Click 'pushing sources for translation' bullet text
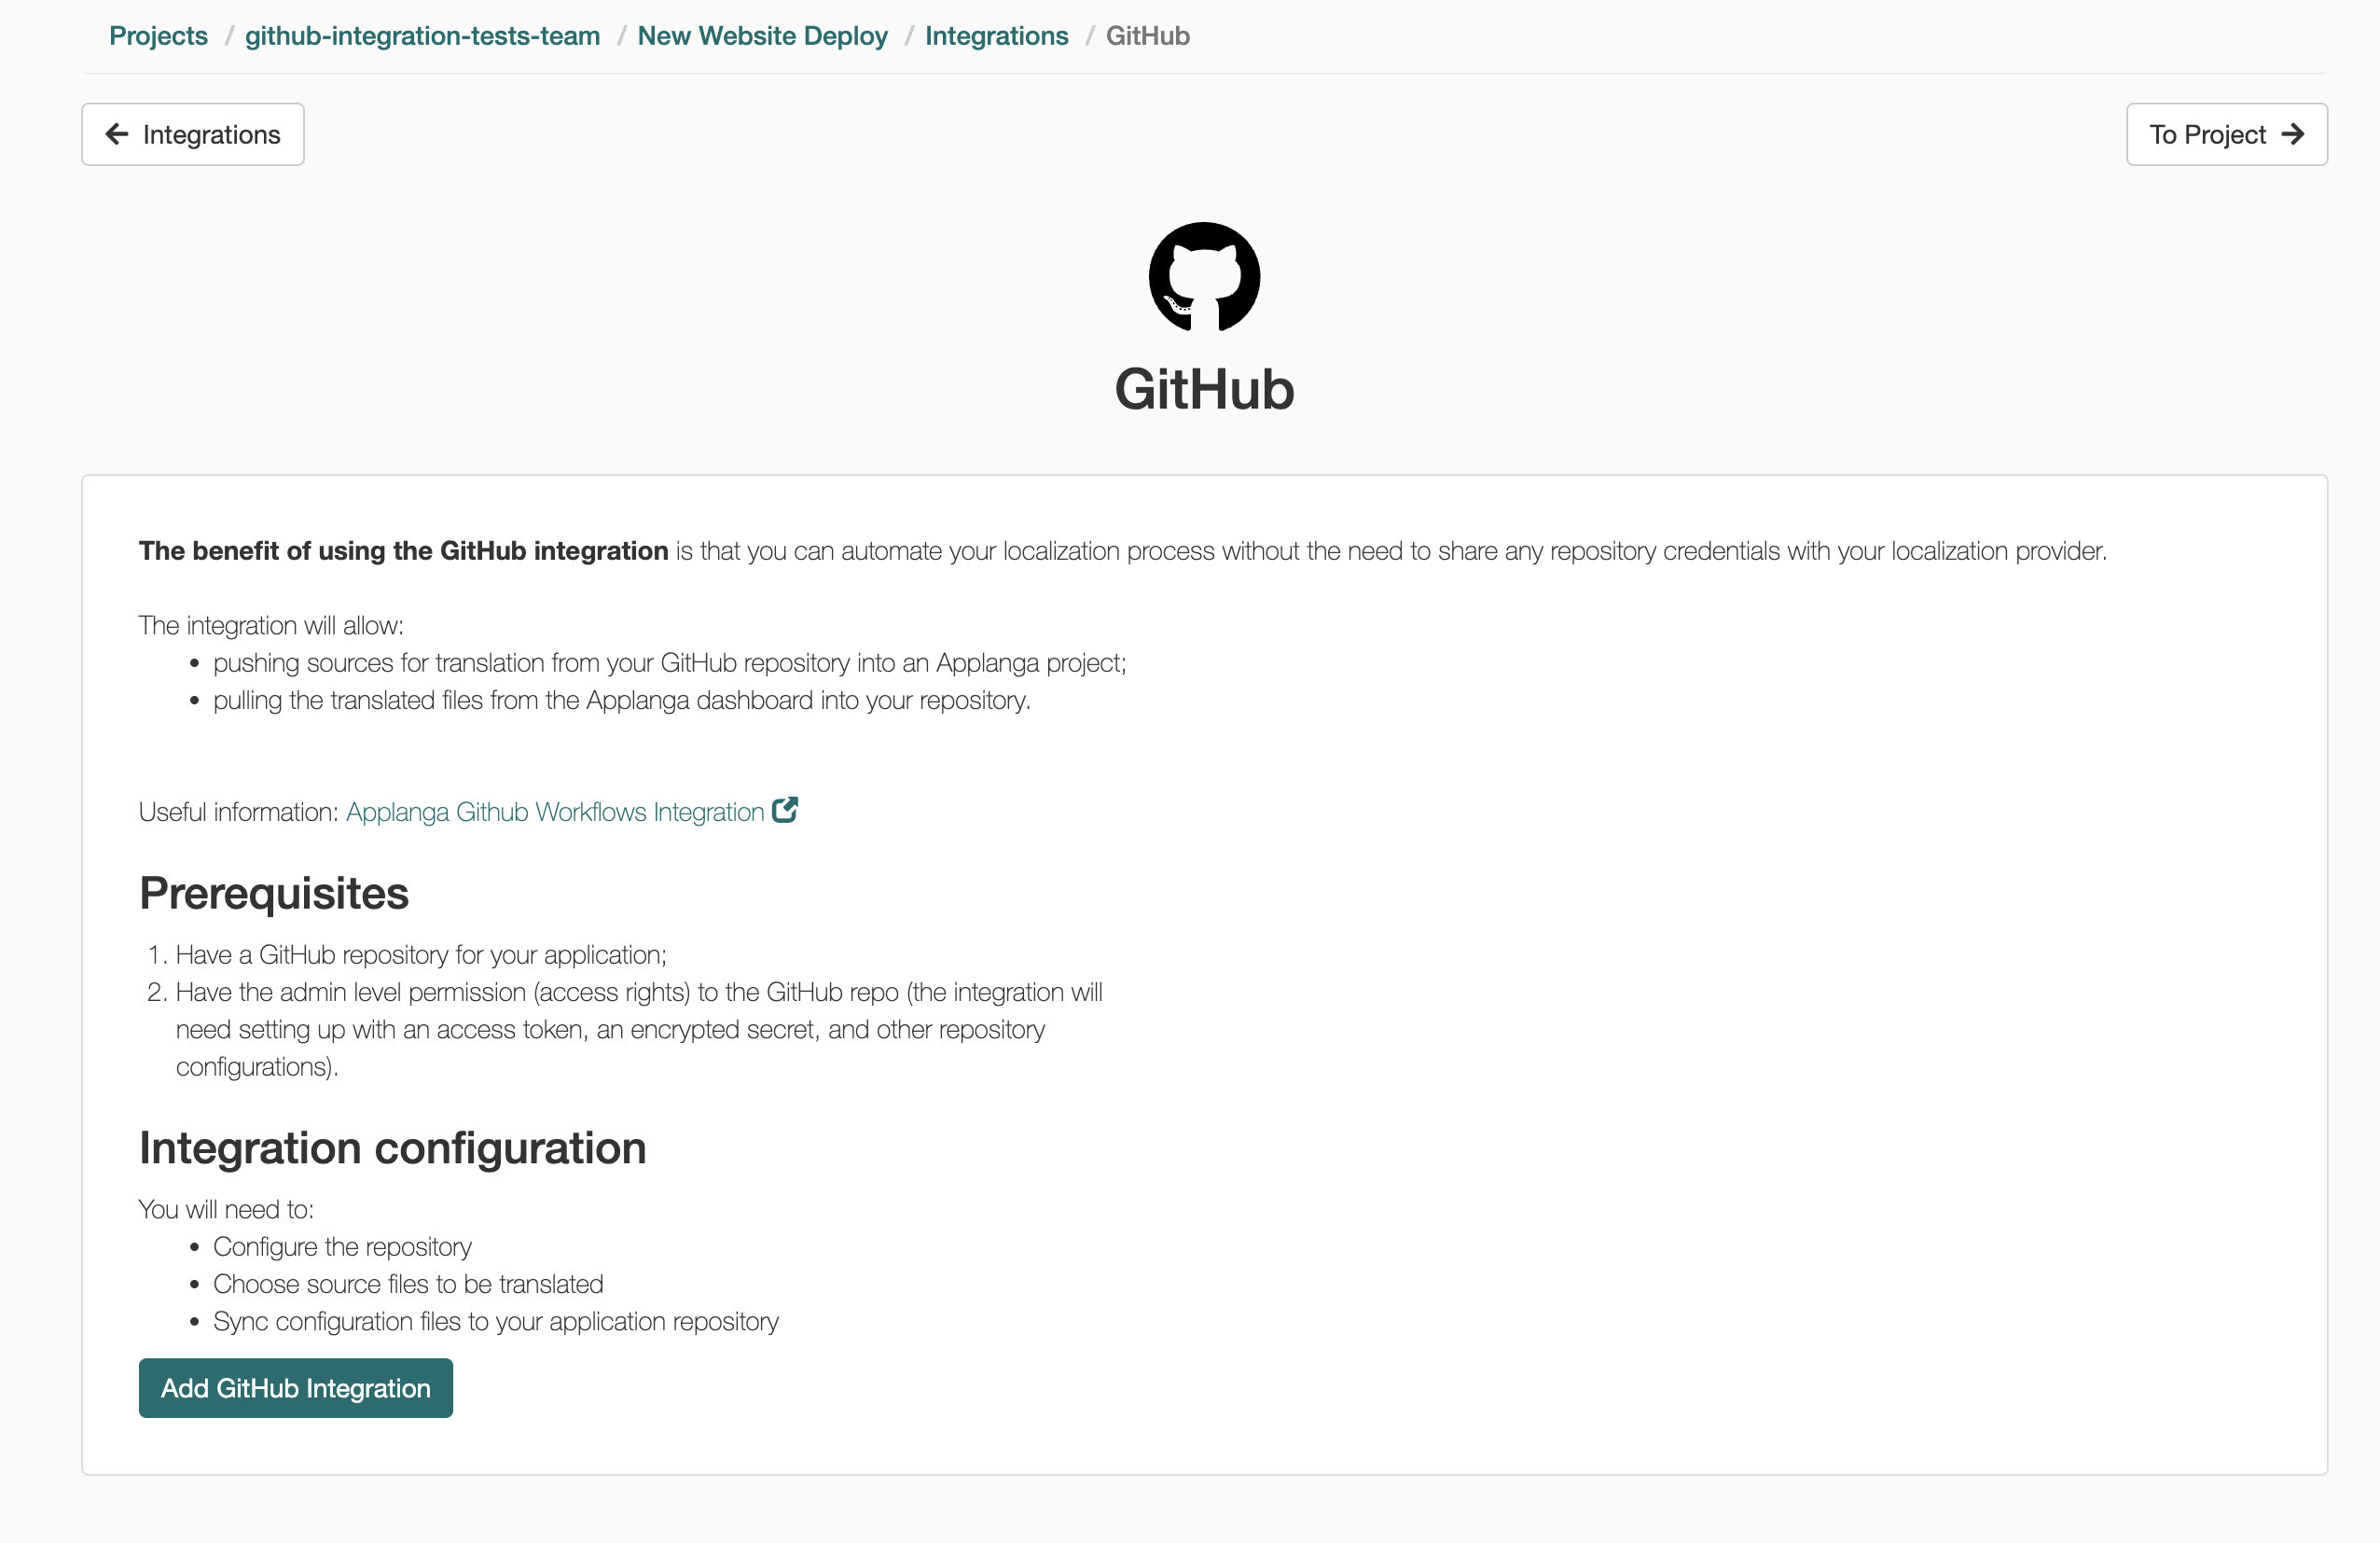Viewport: 2380px width, 1543px height. tap(670, 663)
